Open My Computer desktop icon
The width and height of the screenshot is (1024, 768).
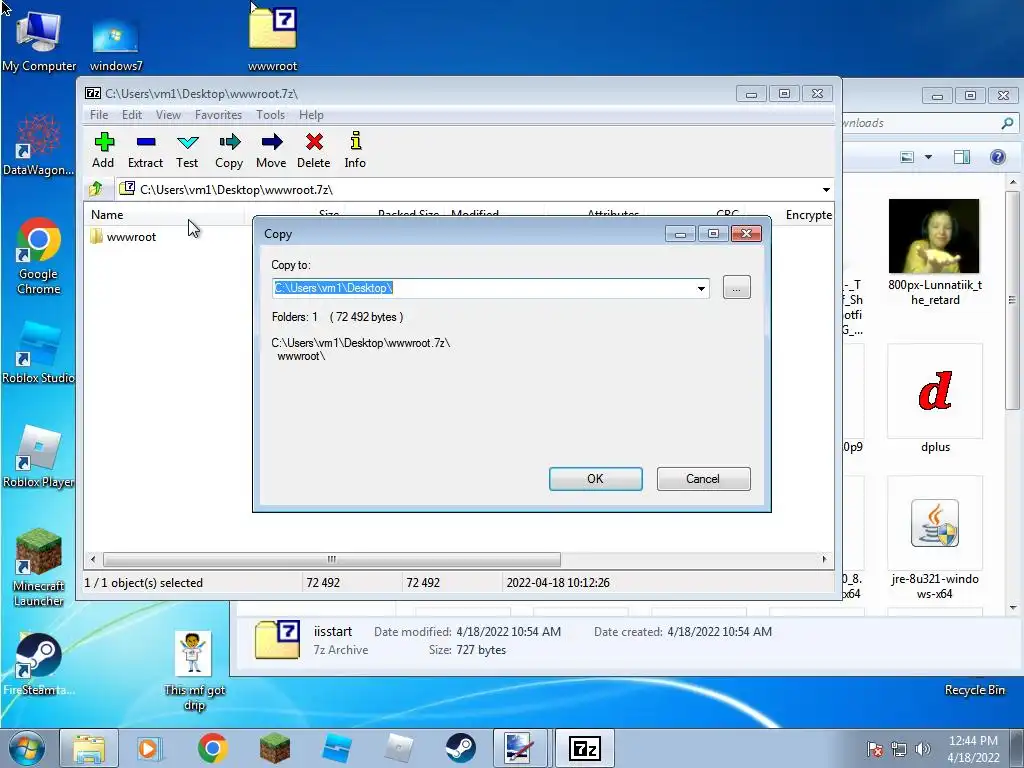click(x=39, y=40)
